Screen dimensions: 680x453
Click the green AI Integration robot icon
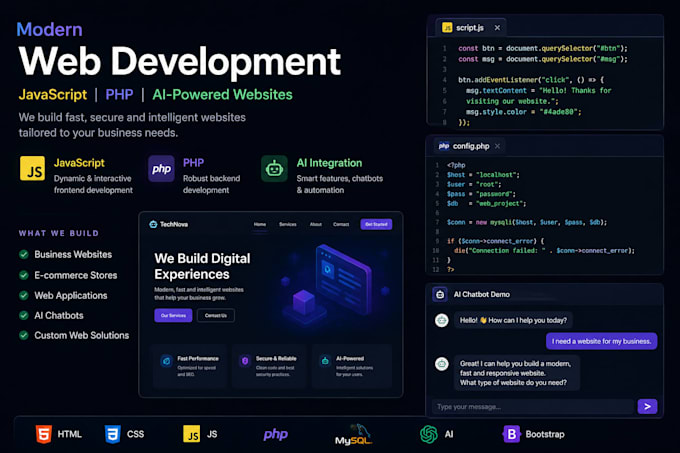(x=274, y=169)
